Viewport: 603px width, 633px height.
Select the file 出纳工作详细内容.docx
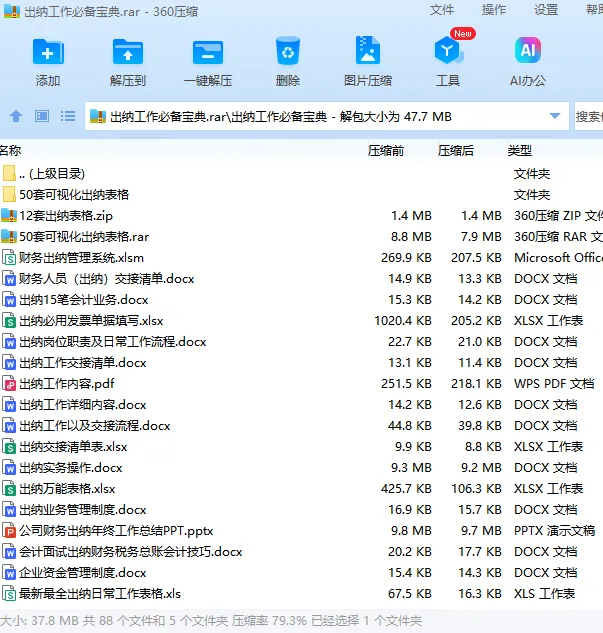[x=83, y=405]
